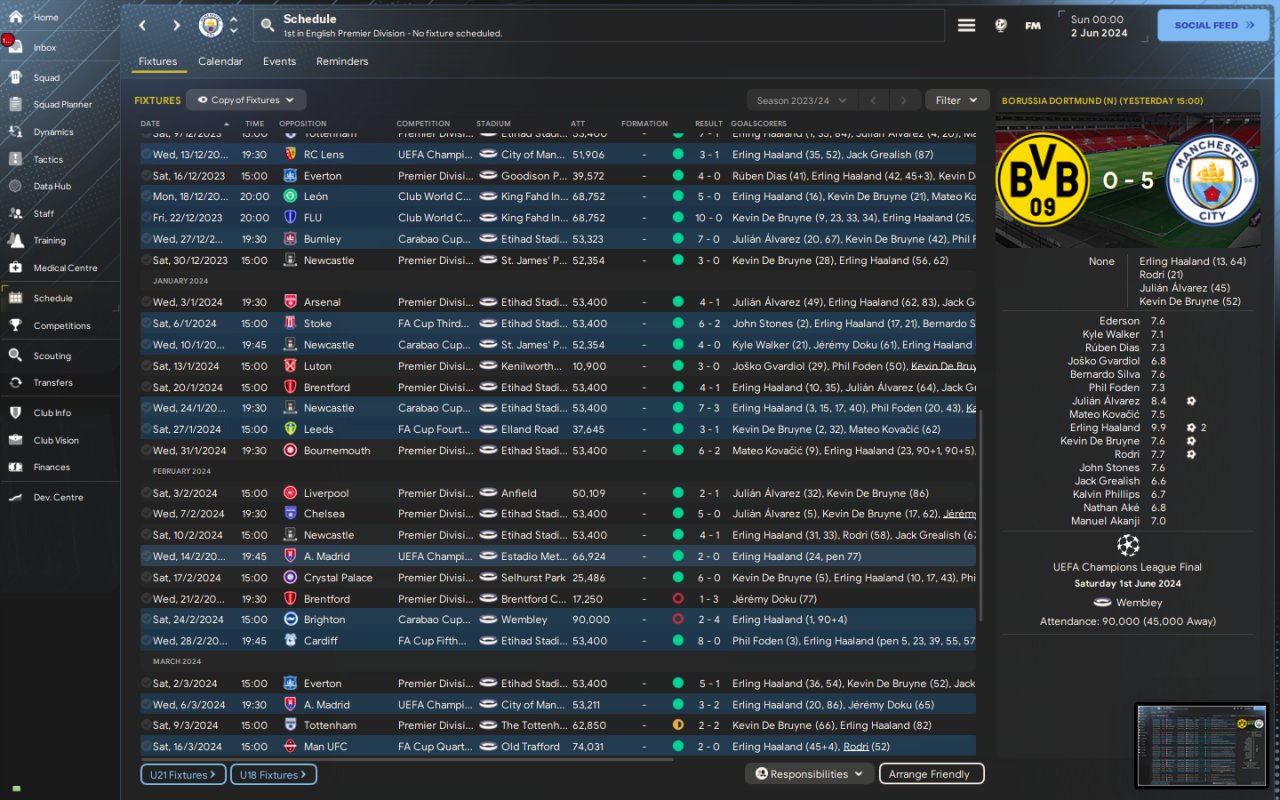Select the Arsenal fixture row
Viewport: 1280px width, 800px height.
(558, 302)
